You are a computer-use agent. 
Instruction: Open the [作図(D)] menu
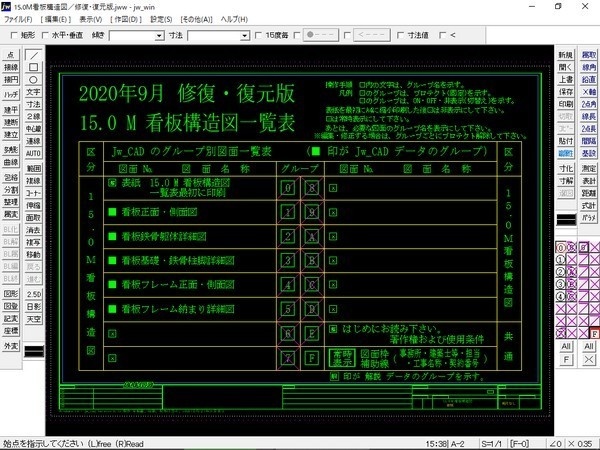coord(126,19)
